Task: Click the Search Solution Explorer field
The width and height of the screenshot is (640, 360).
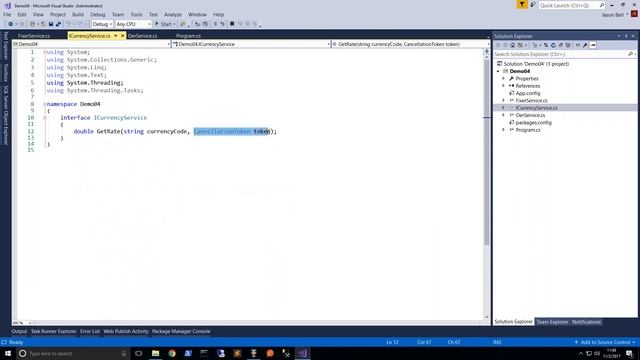Action: pyautogui.click(x=565, y=54)
